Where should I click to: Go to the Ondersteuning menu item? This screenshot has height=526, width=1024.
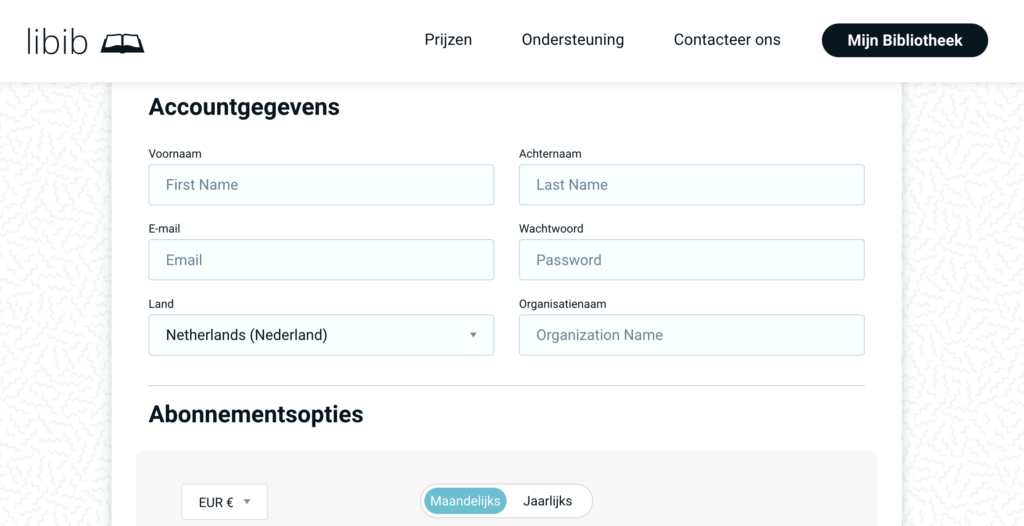coord(572,40)
